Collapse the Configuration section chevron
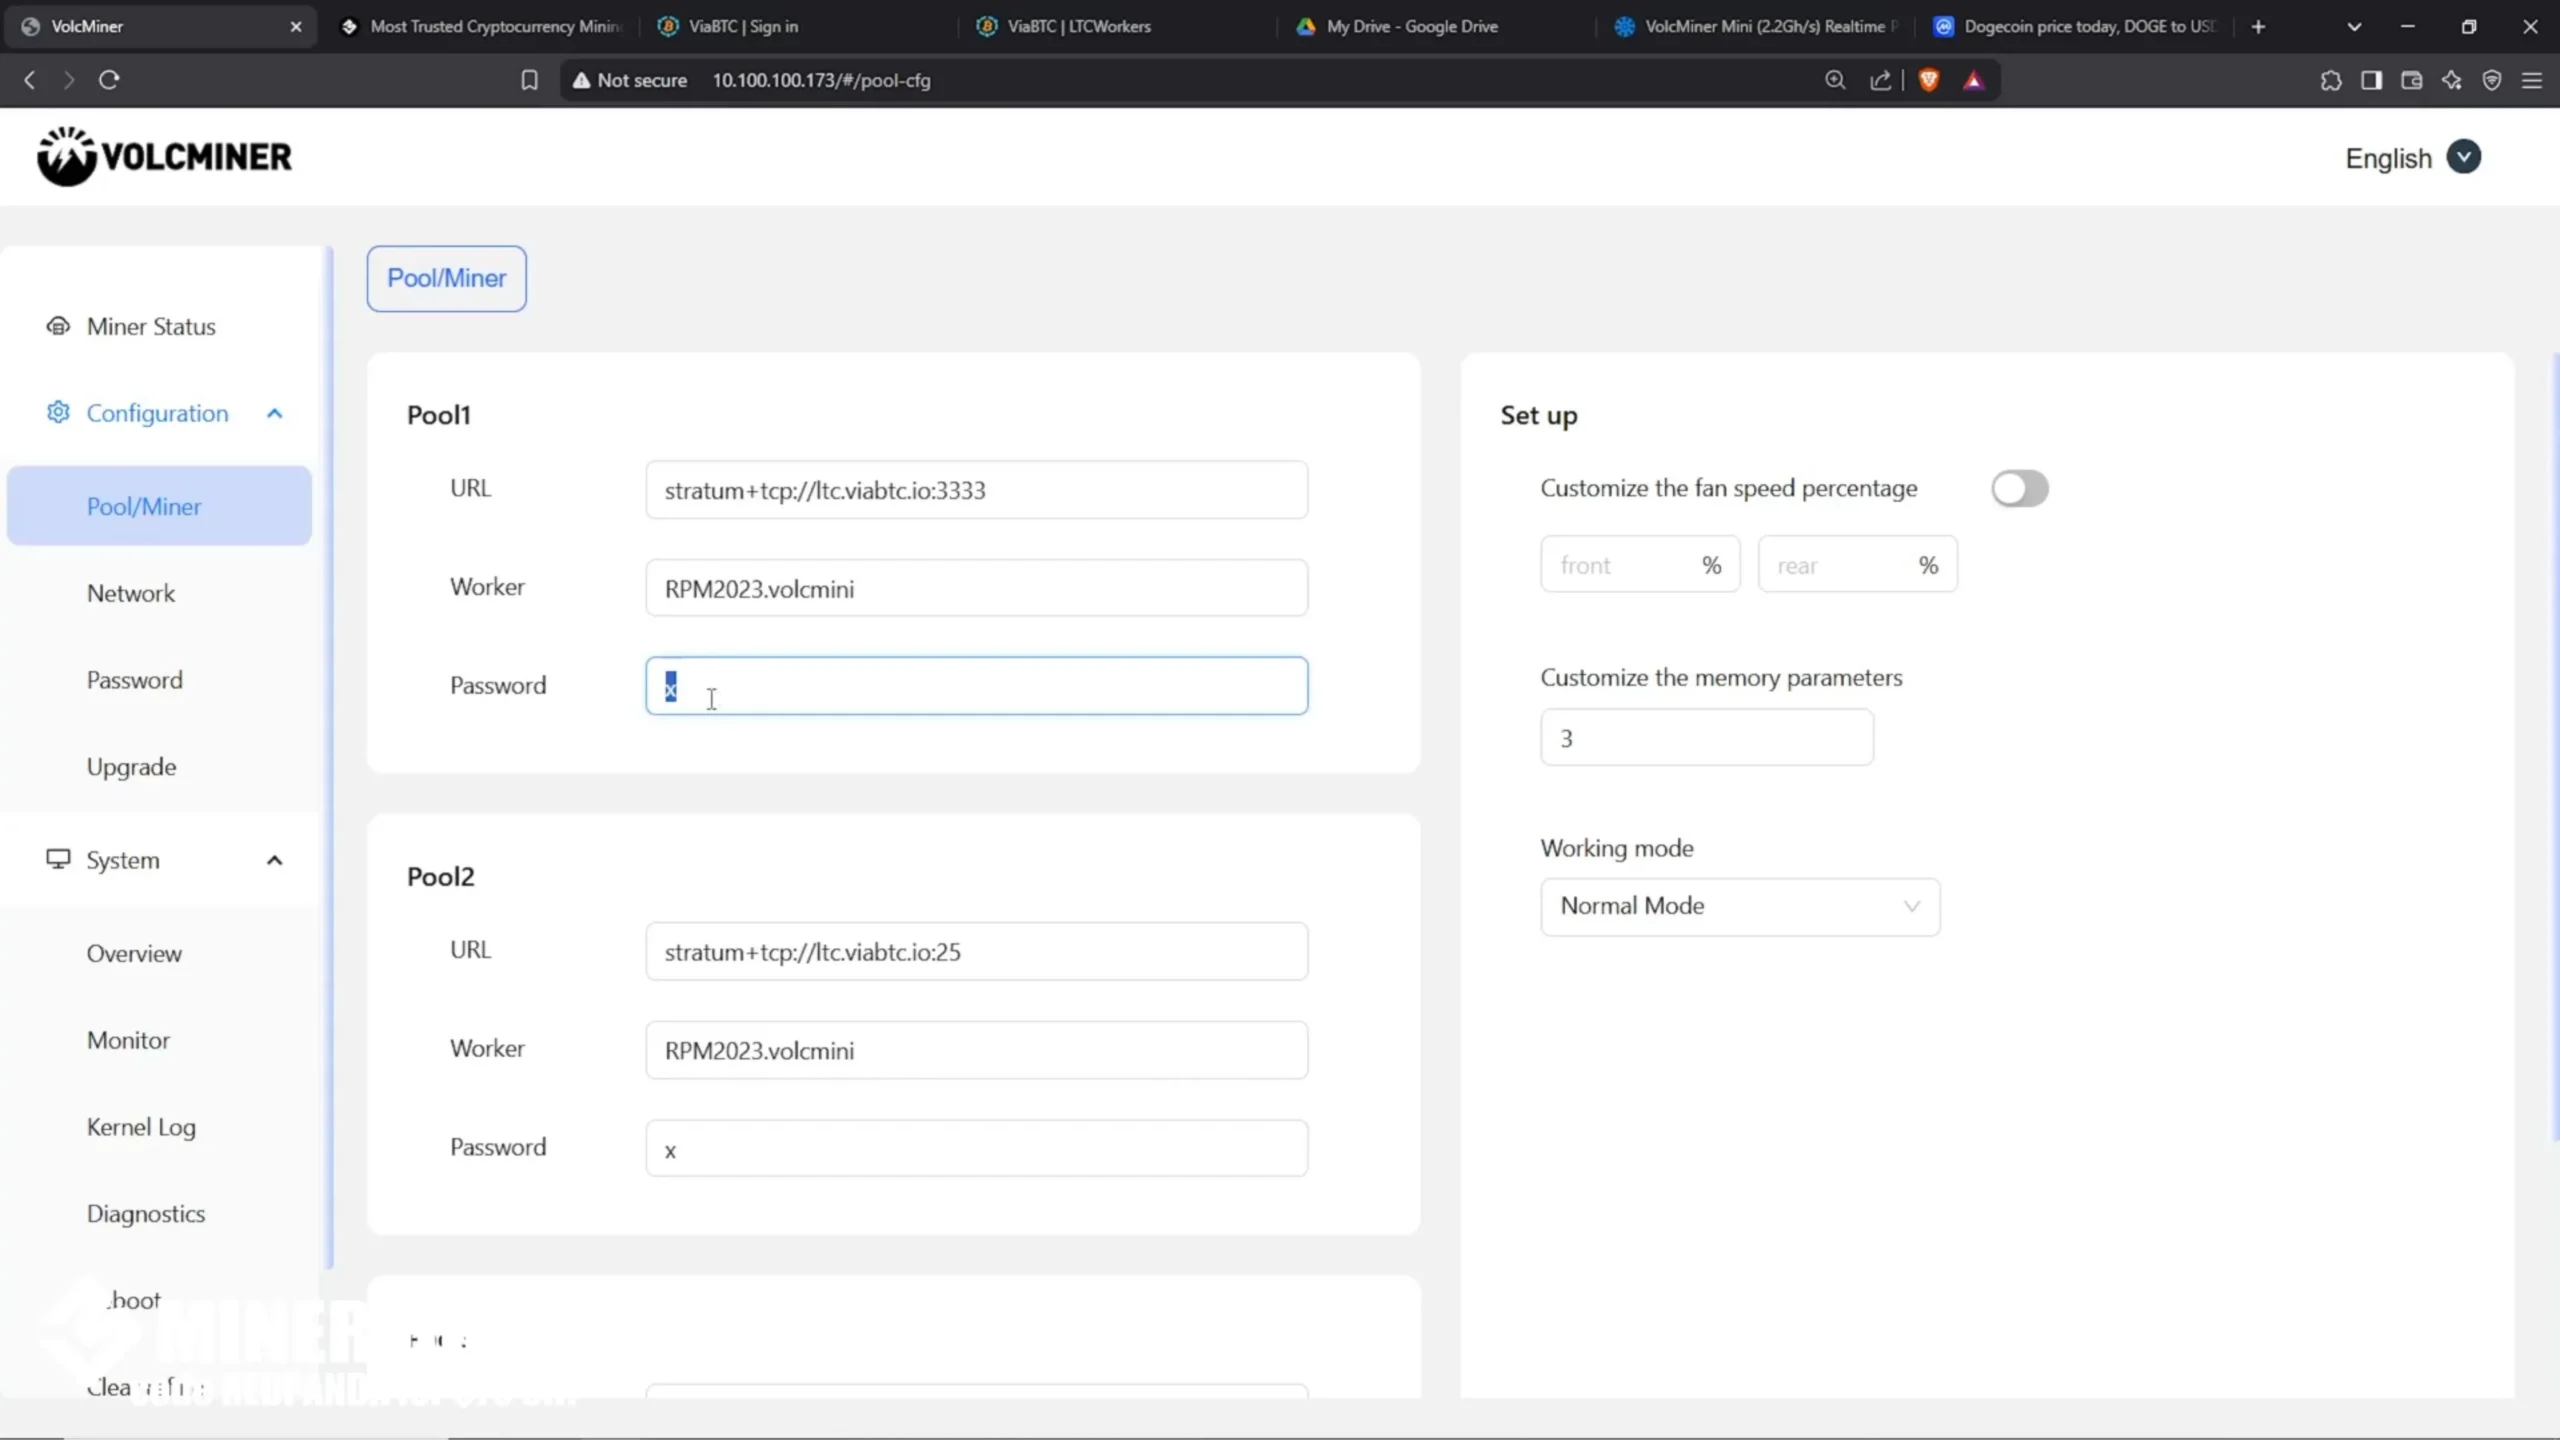Viewport: 2560px width, 1440px height. (275, 413)
